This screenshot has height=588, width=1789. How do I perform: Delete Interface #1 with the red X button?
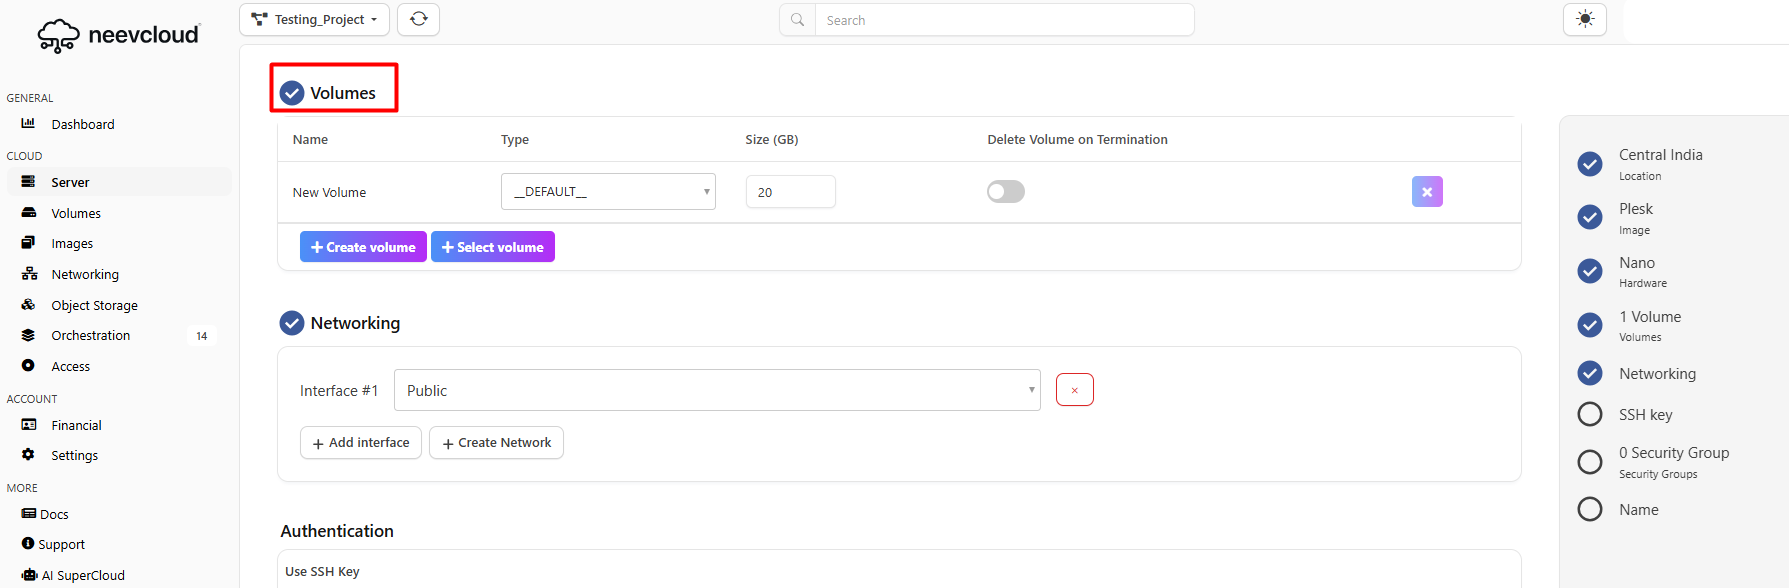1074,390
